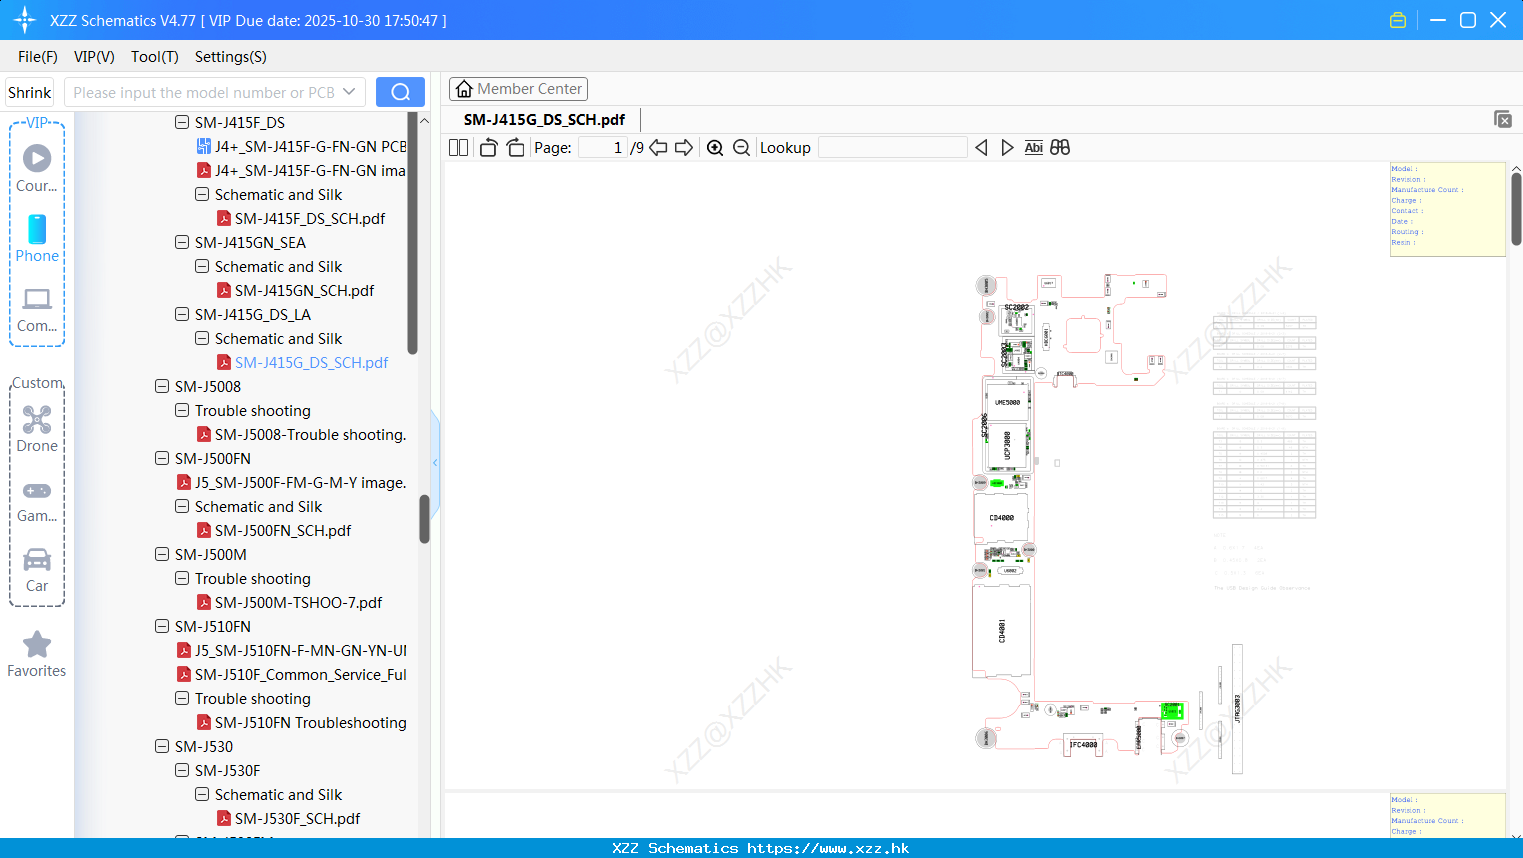The image size is (1523, 858).
Task: Open the binoculars search icon
Action: pyautogui.click(x=1060, y=148)
